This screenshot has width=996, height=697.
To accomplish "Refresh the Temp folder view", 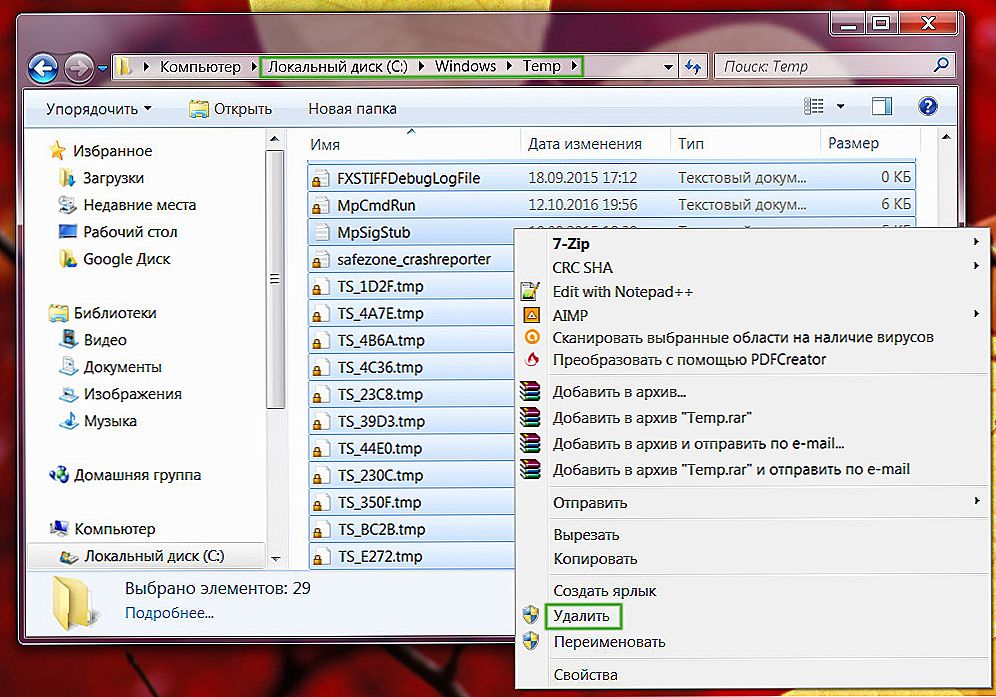I will click(x=693, y=67).
